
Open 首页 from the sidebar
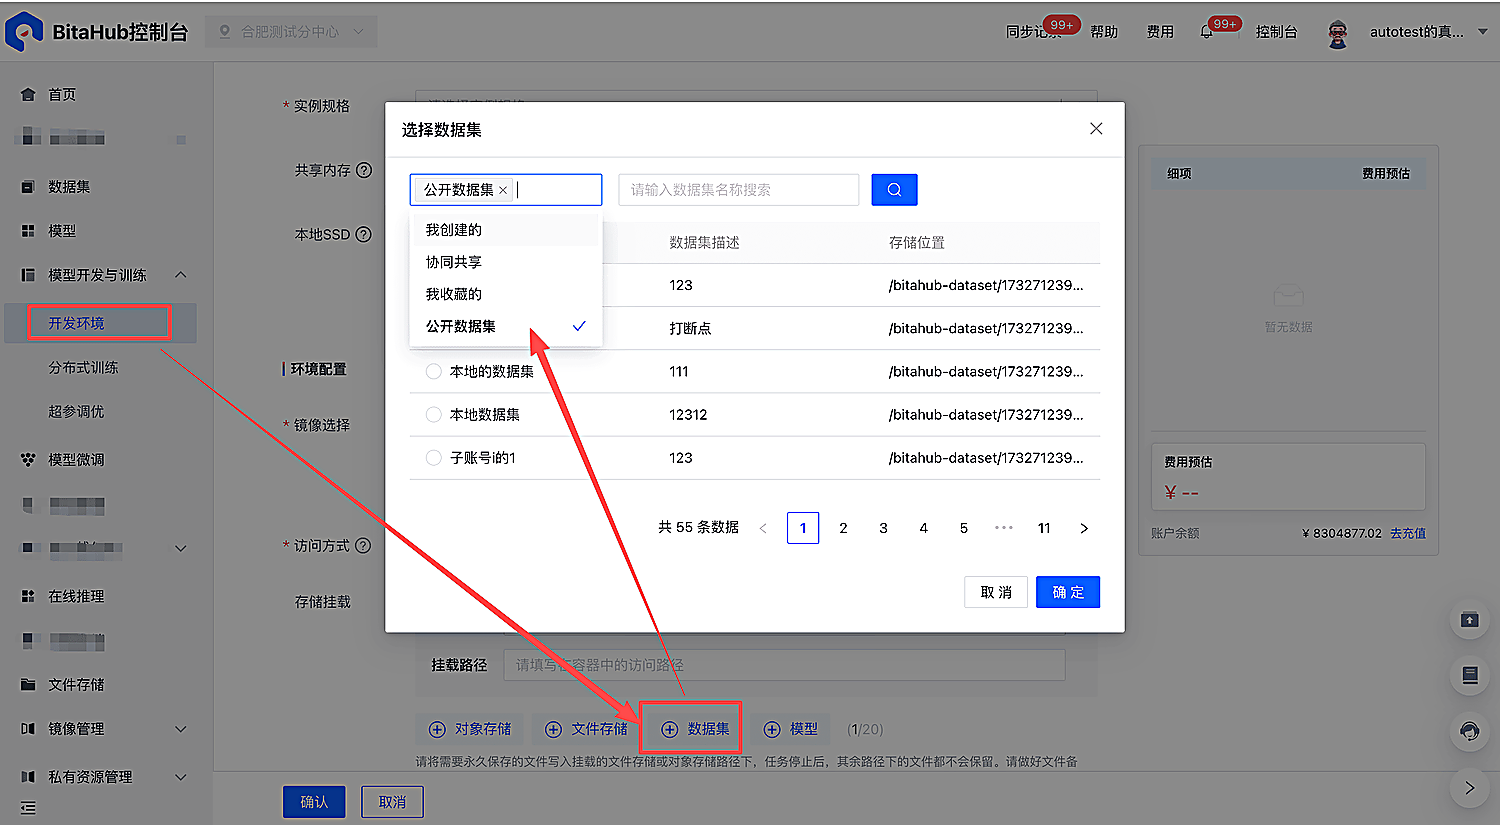(62, 94)
